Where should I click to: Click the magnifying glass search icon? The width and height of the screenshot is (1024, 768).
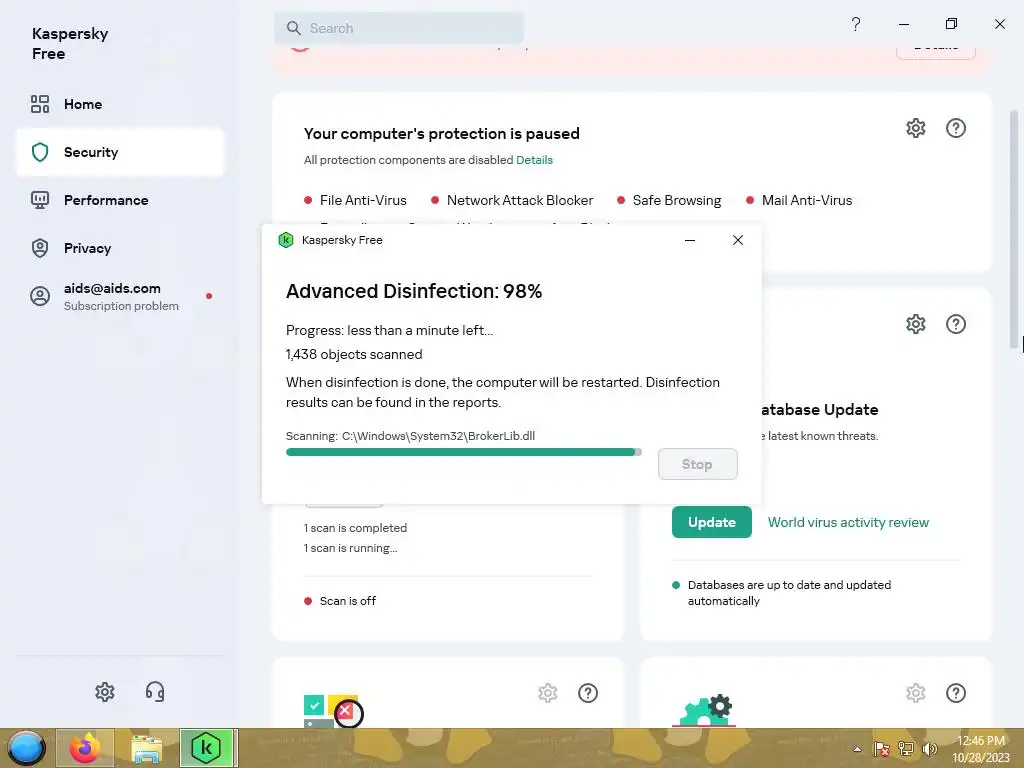click(x=294, y=28)
